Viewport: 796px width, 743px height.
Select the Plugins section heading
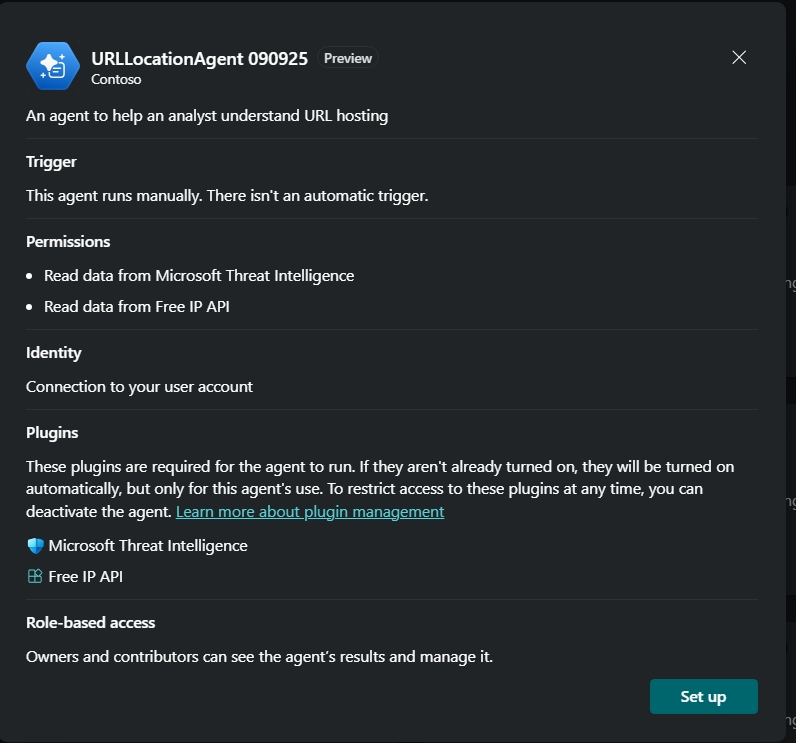(x=52, y=432)
